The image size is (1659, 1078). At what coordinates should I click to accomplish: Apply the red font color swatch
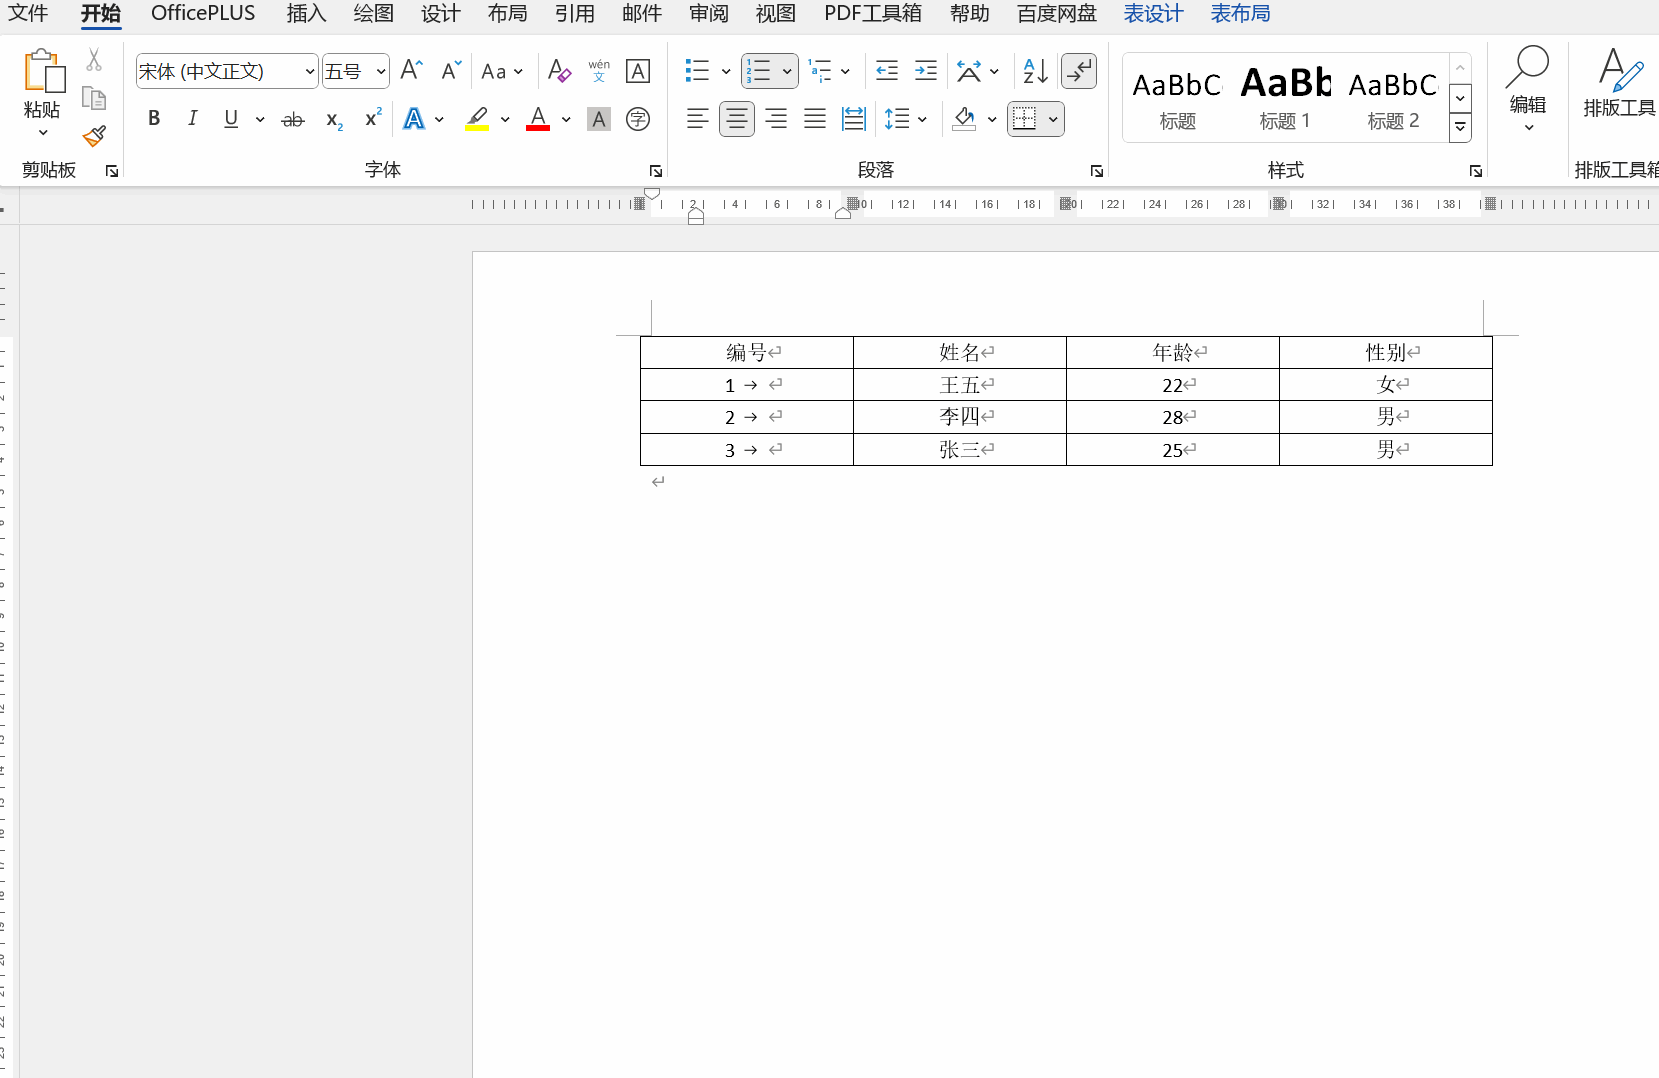click(538, 120)
